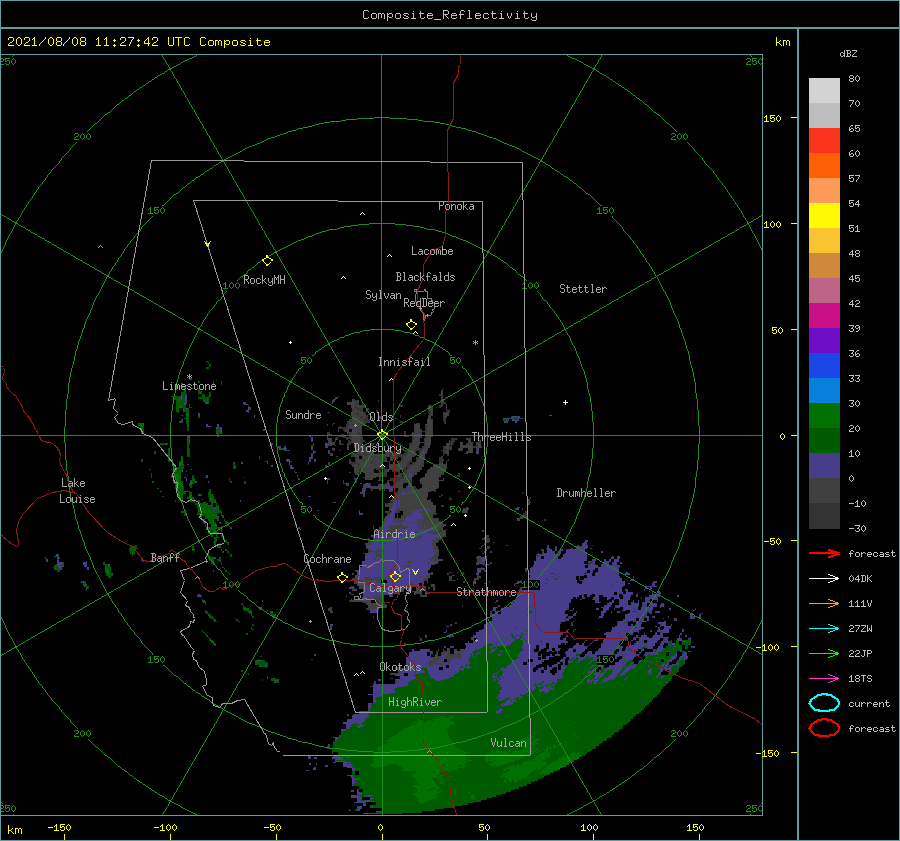Click the red forecast arrow in legend
The image size is (900, 841).
tap(825, 553)
